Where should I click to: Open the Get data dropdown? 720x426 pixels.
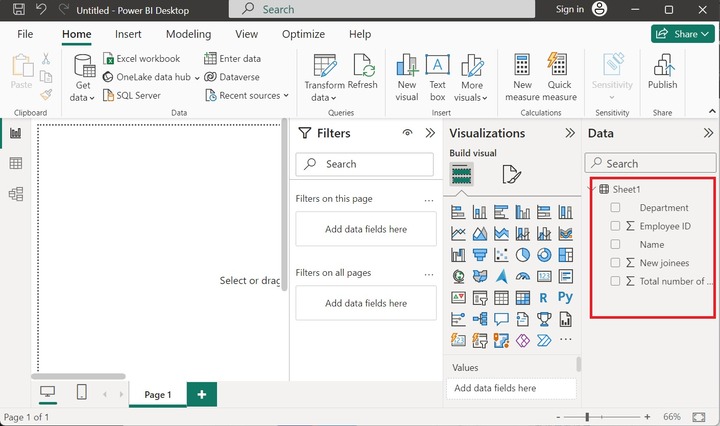(x=83, y=78)
